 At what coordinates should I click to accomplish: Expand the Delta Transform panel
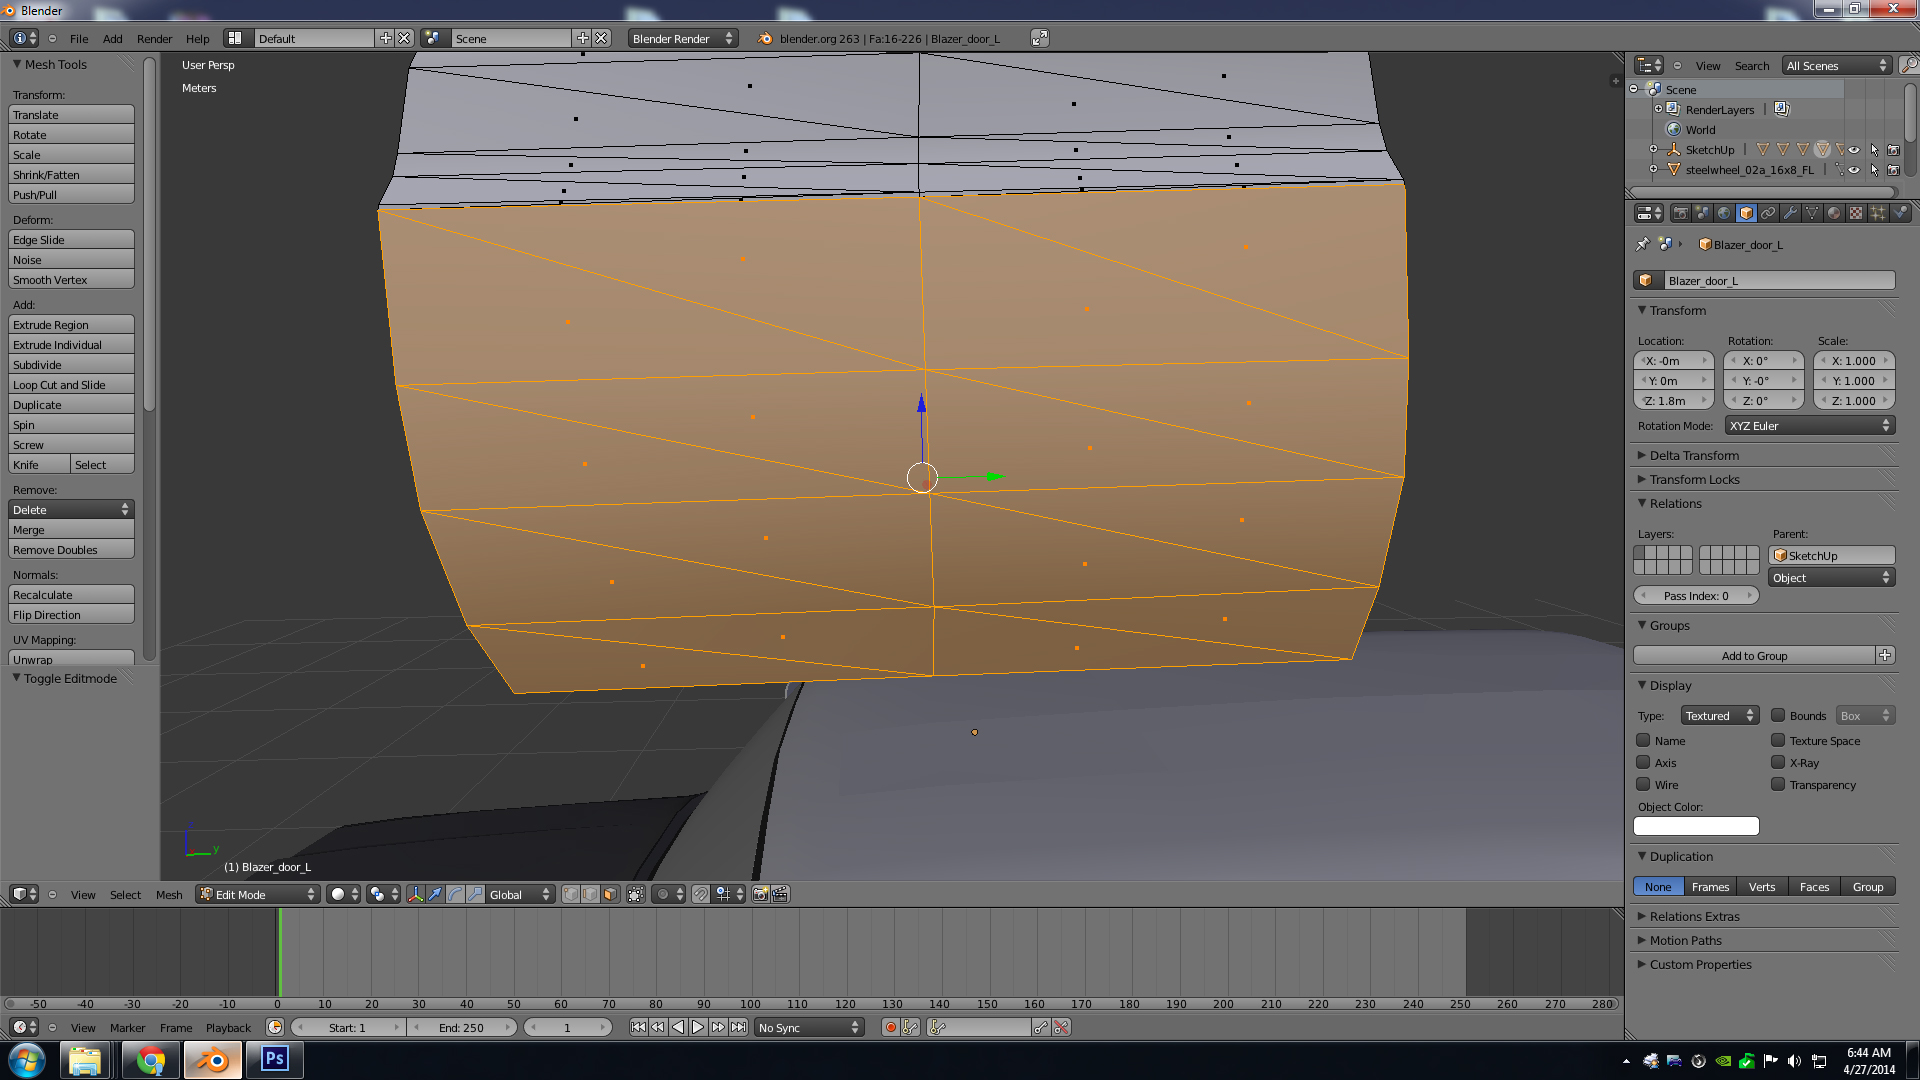(1694, 455)
